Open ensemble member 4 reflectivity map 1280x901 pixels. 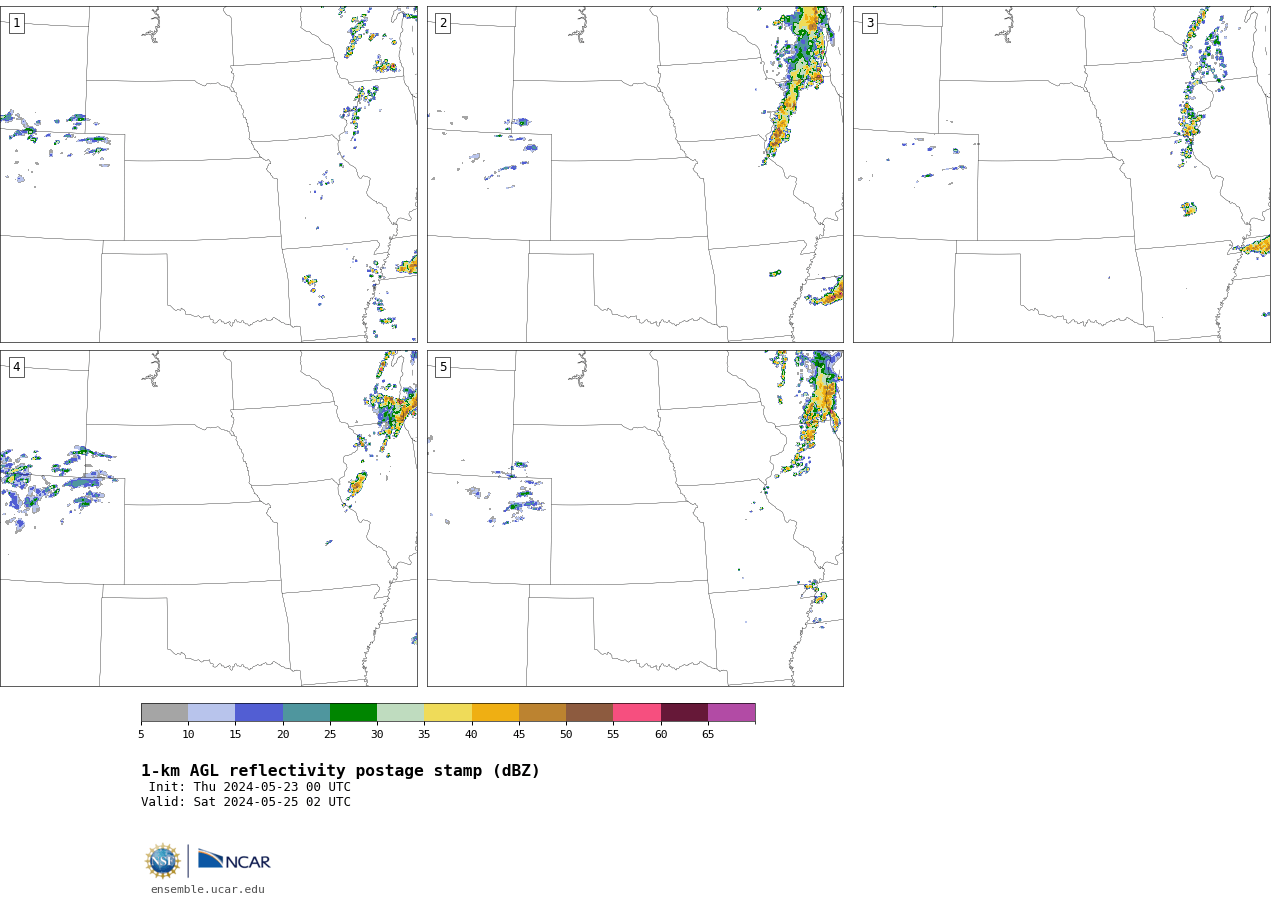tap(209, 518)
